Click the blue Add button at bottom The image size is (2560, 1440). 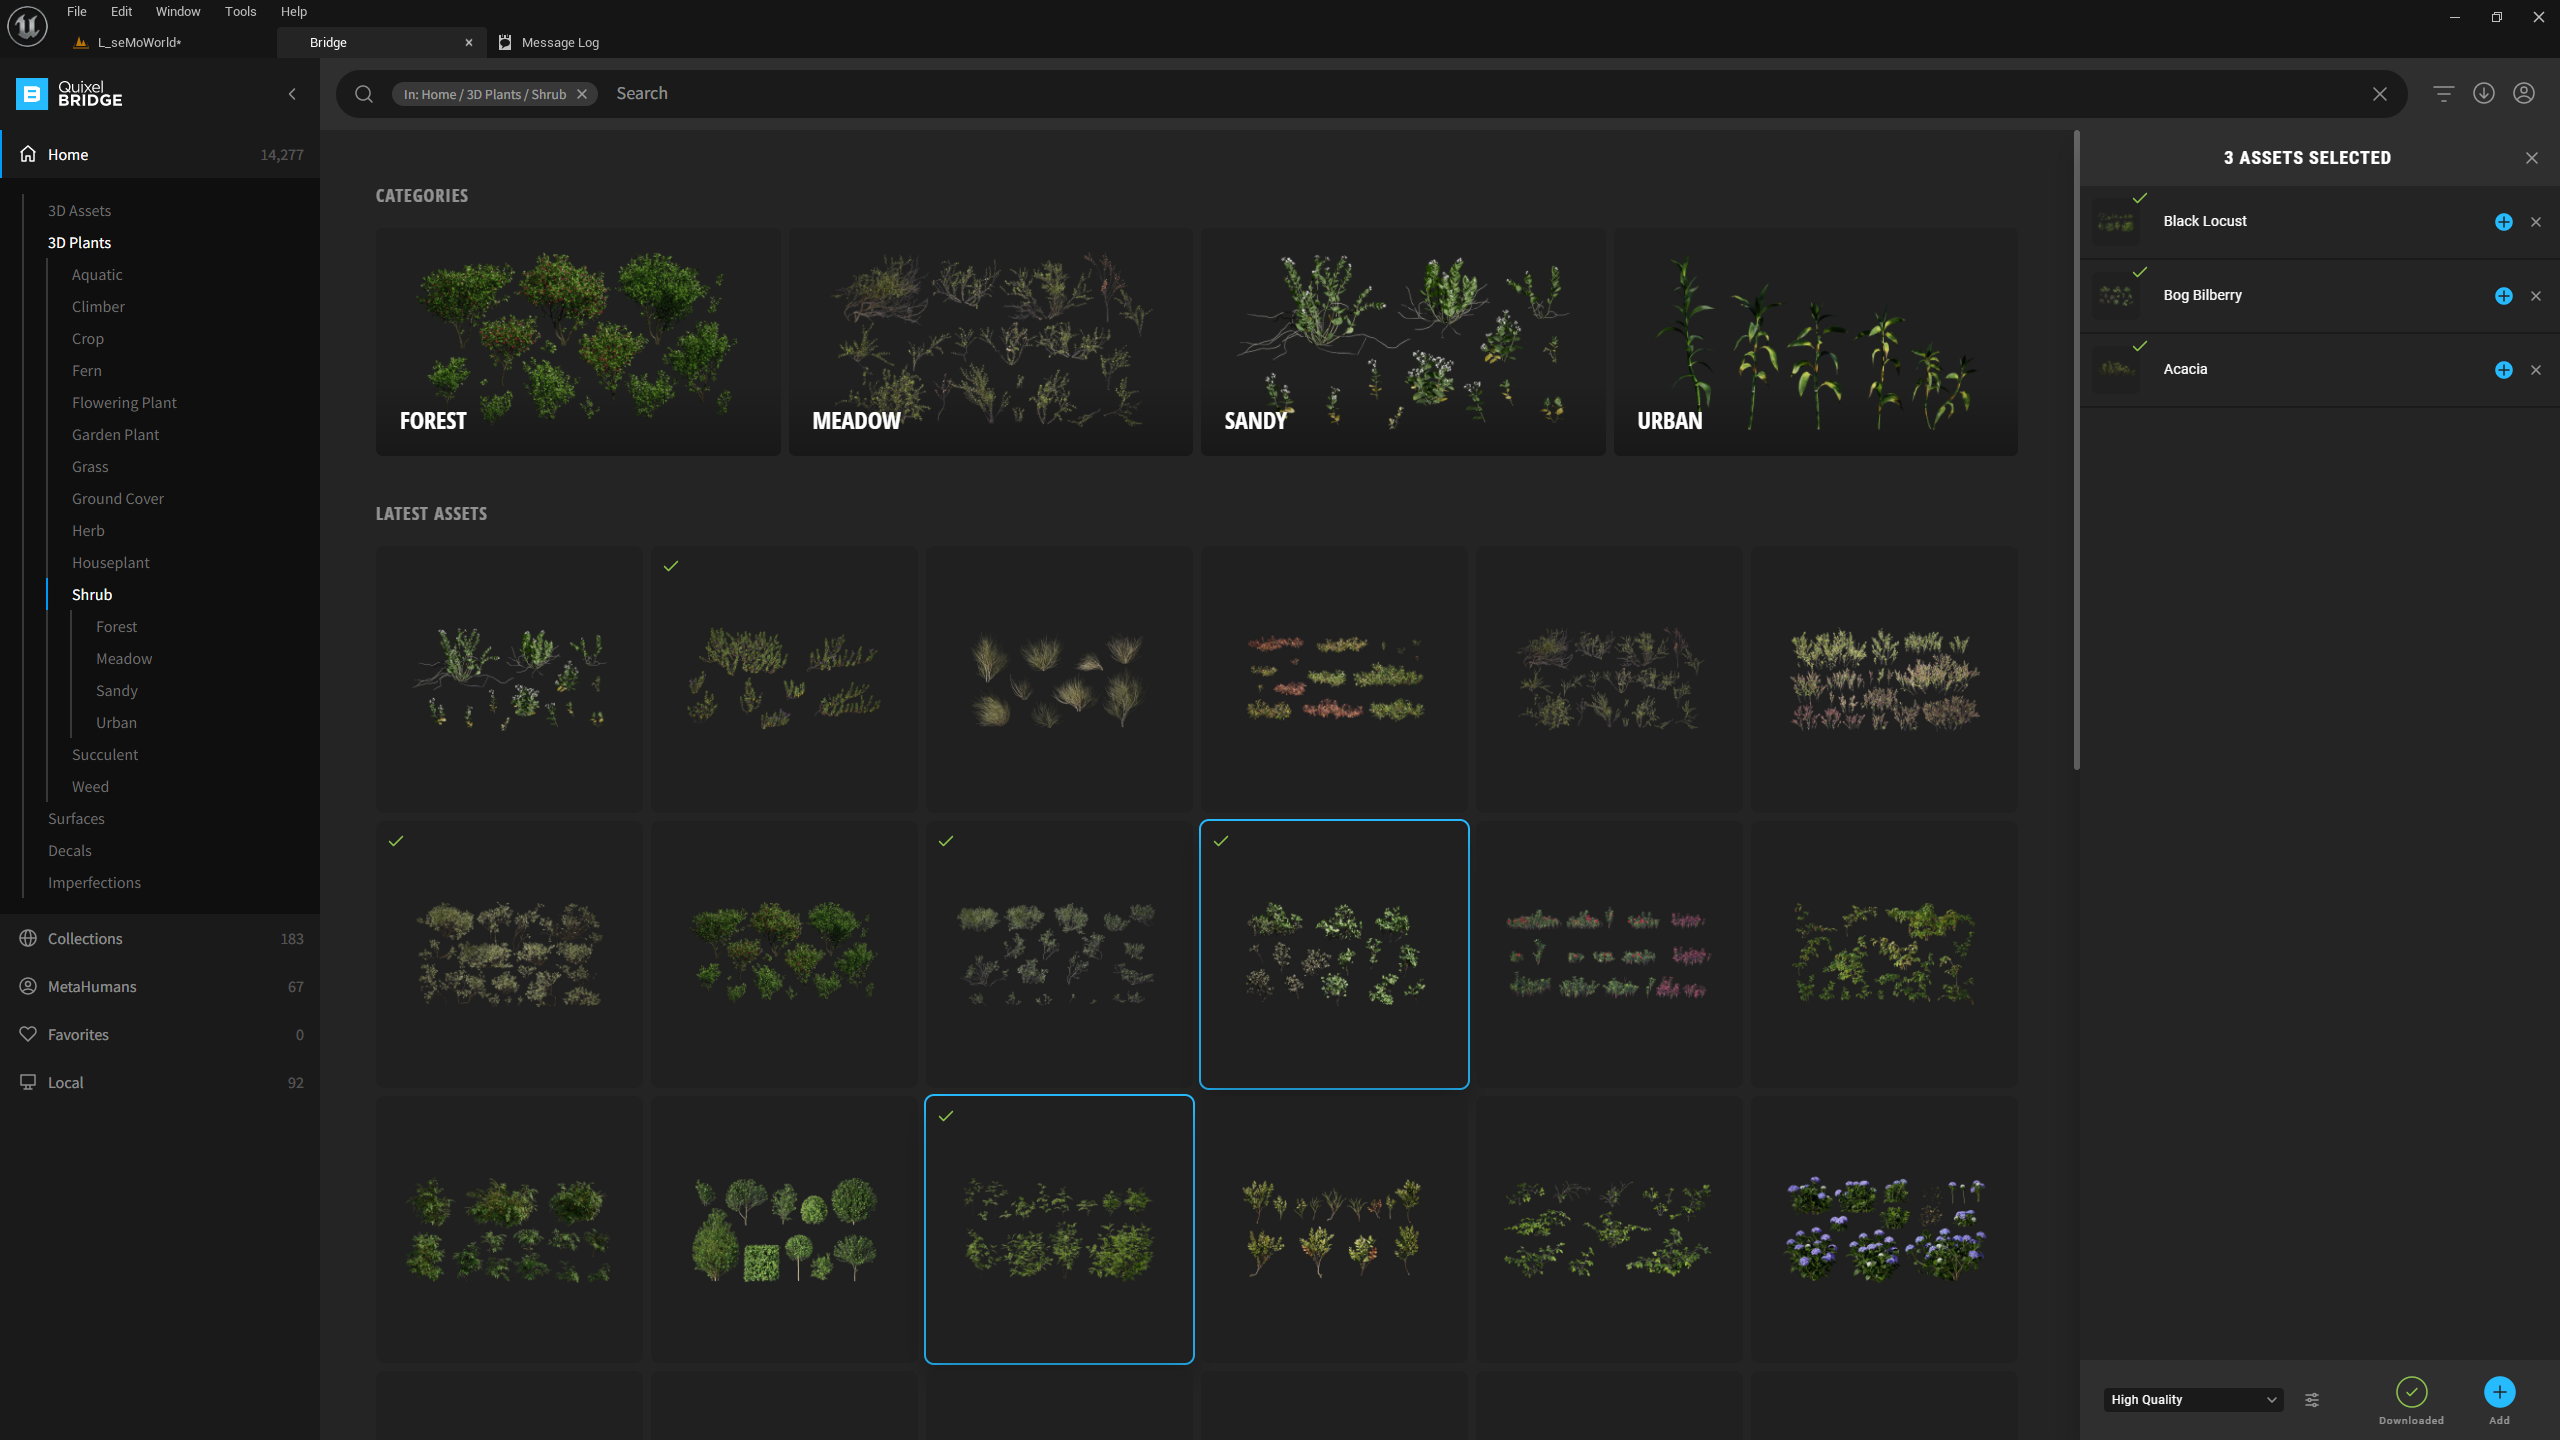tap(2498, 1392)
